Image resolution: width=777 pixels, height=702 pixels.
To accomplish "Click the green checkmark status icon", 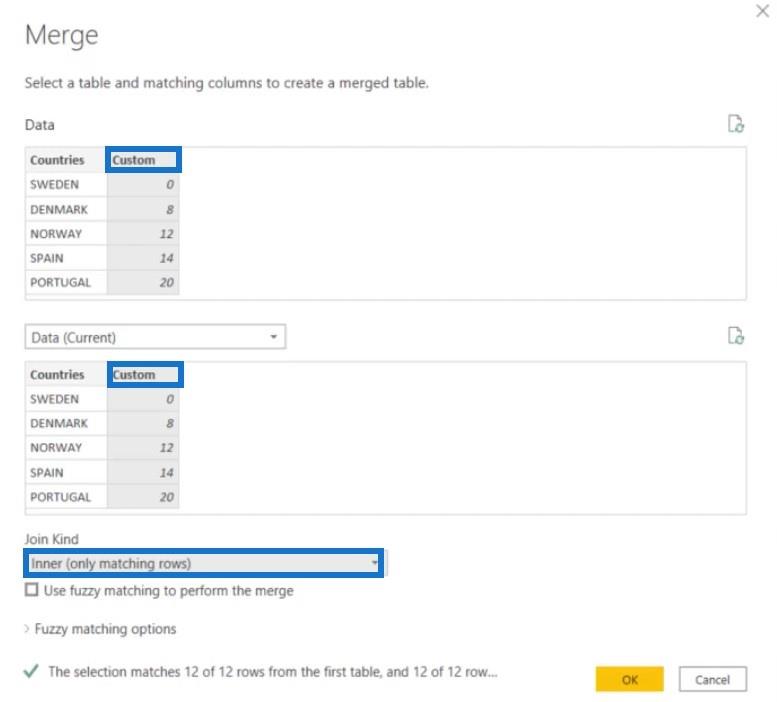I will (31, 671).
